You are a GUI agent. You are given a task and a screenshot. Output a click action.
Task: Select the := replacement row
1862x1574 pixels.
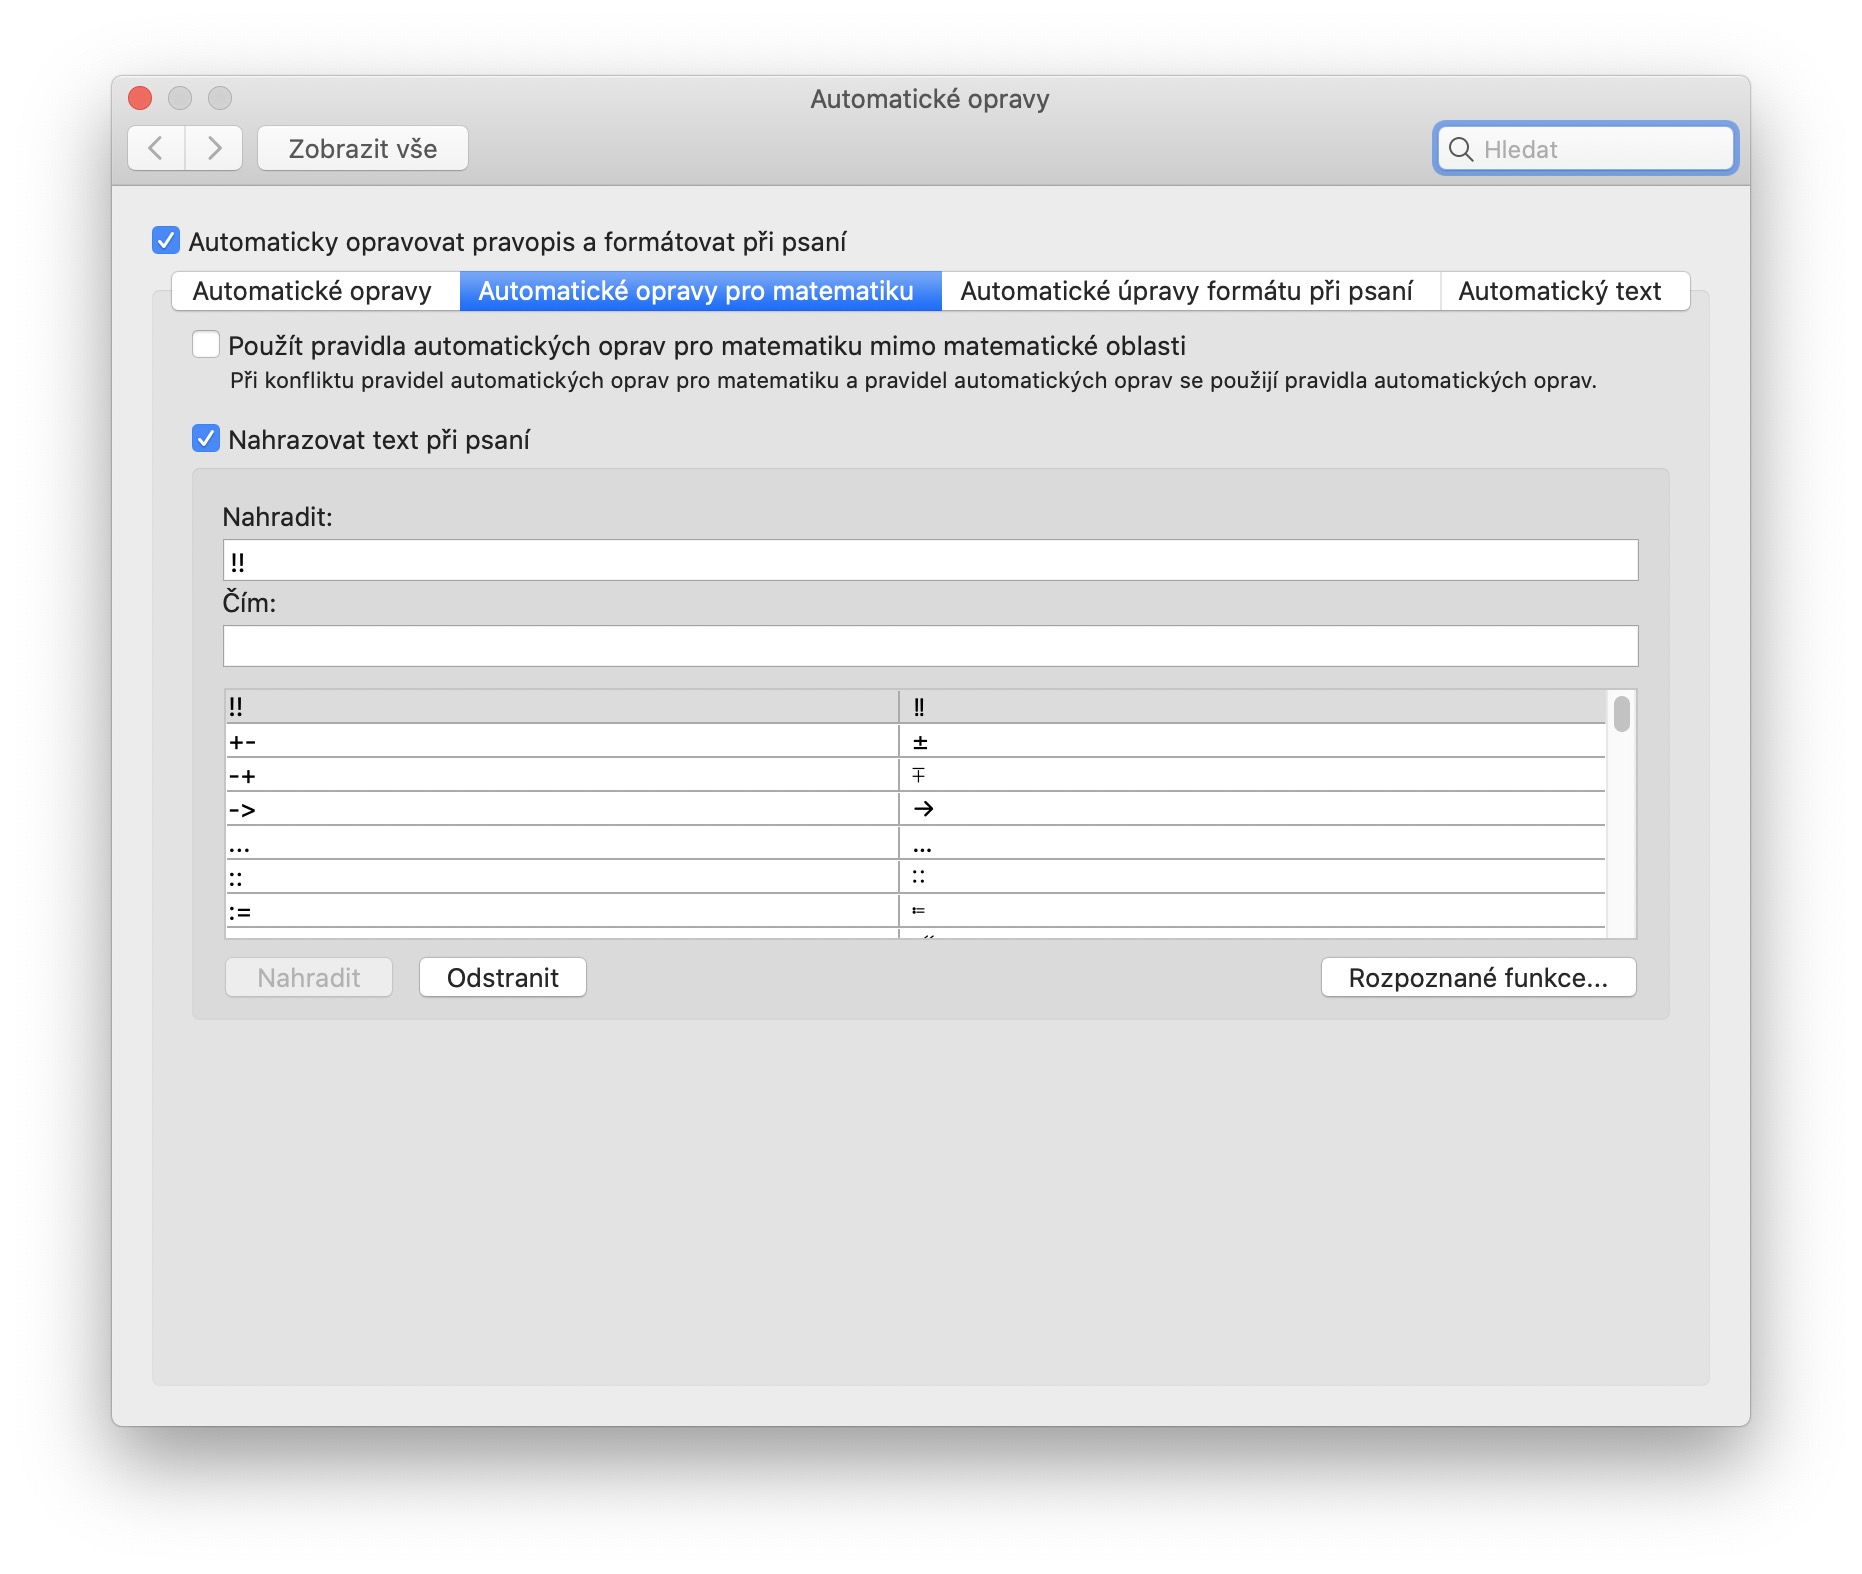pos(560,912)
